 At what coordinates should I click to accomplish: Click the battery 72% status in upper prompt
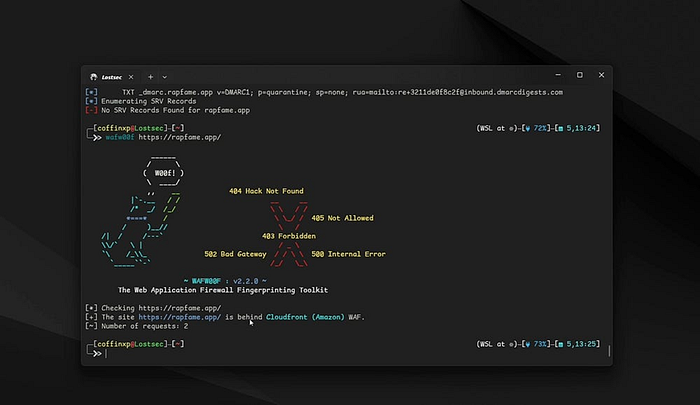point(537,128)
